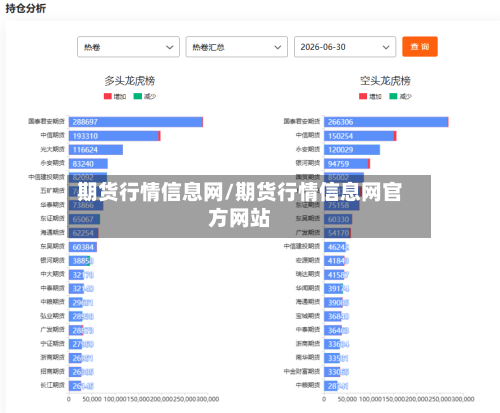The width and height of the screenshot is (500, 413).
Task: Toggle 减少 legend in 多头龙虎榜 chart
Action: (x=145, y=96)
